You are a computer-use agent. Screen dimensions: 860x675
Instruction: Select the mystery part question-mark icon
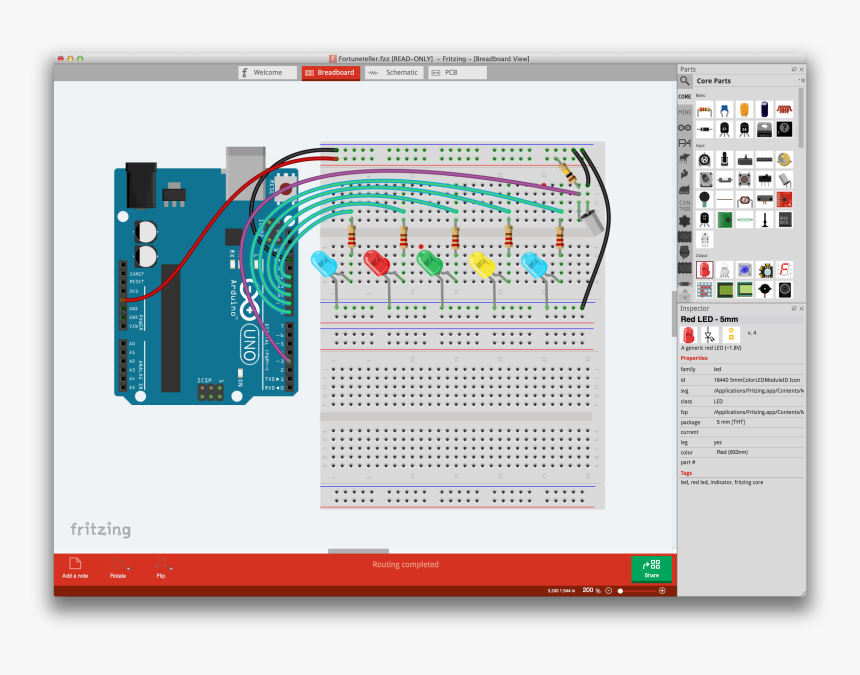coord(784,130)
